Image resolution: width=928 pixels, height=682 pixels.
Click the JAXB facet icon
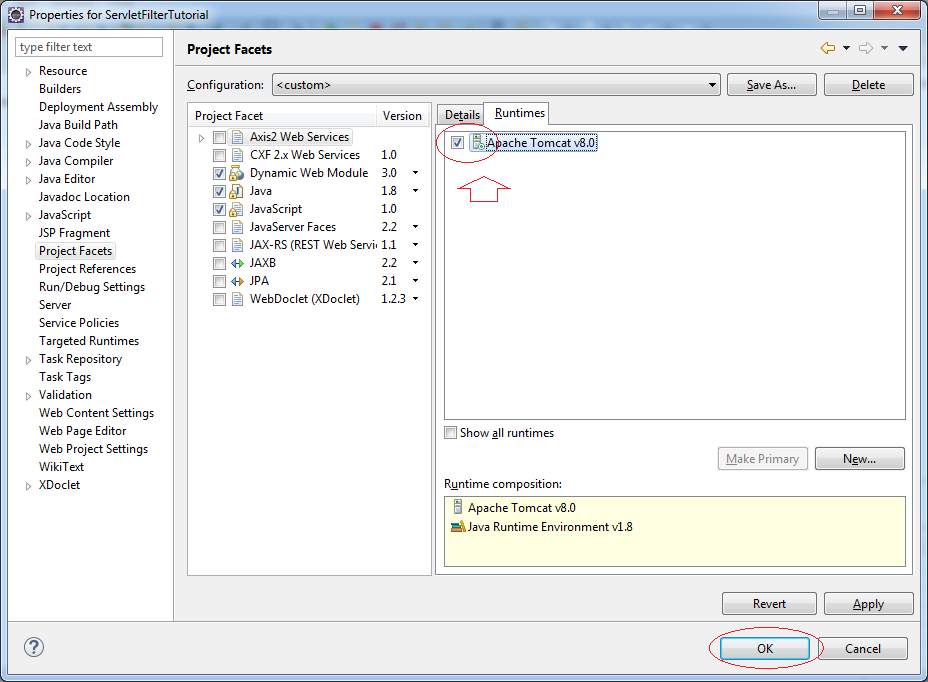tap(237, 263)
